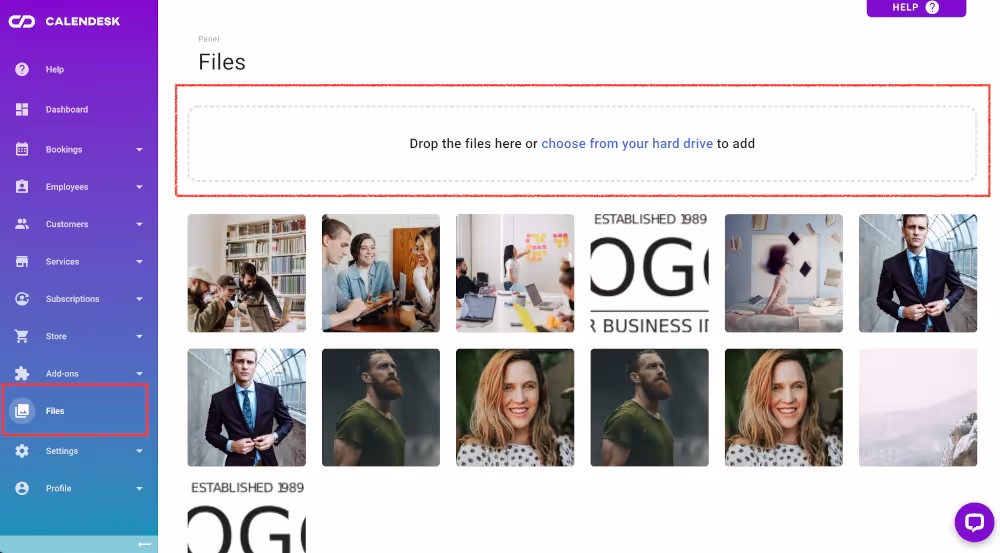
Task: Open the bookshelf library photo thumbnail
Action: (x=247, y=273)
